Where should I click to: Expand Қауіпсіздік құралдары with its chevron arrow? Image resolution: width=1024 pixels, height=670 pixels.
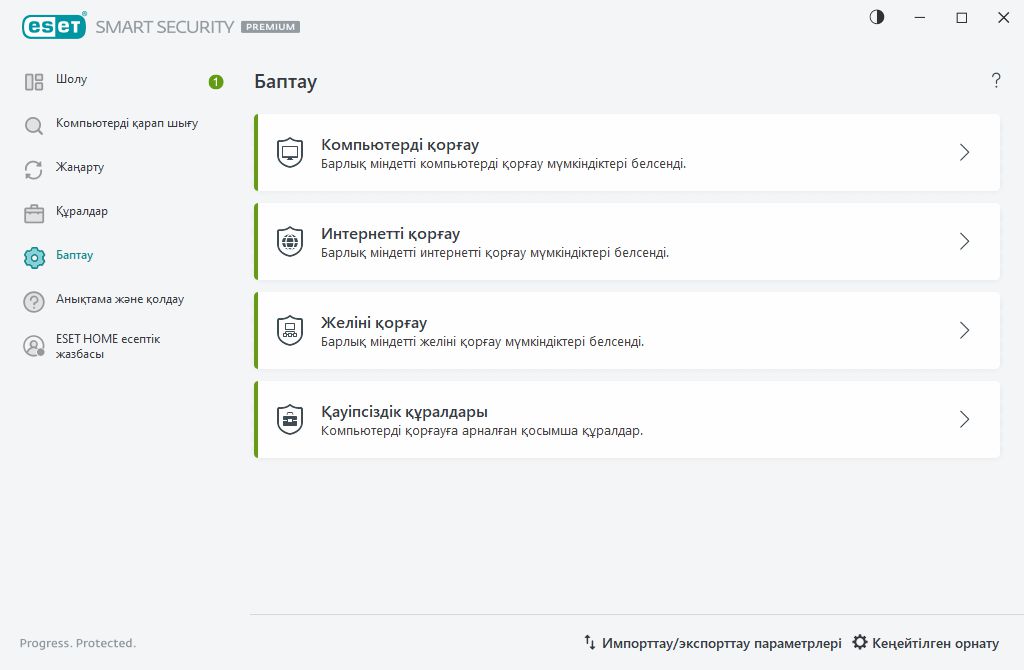(x=964, y=420)
